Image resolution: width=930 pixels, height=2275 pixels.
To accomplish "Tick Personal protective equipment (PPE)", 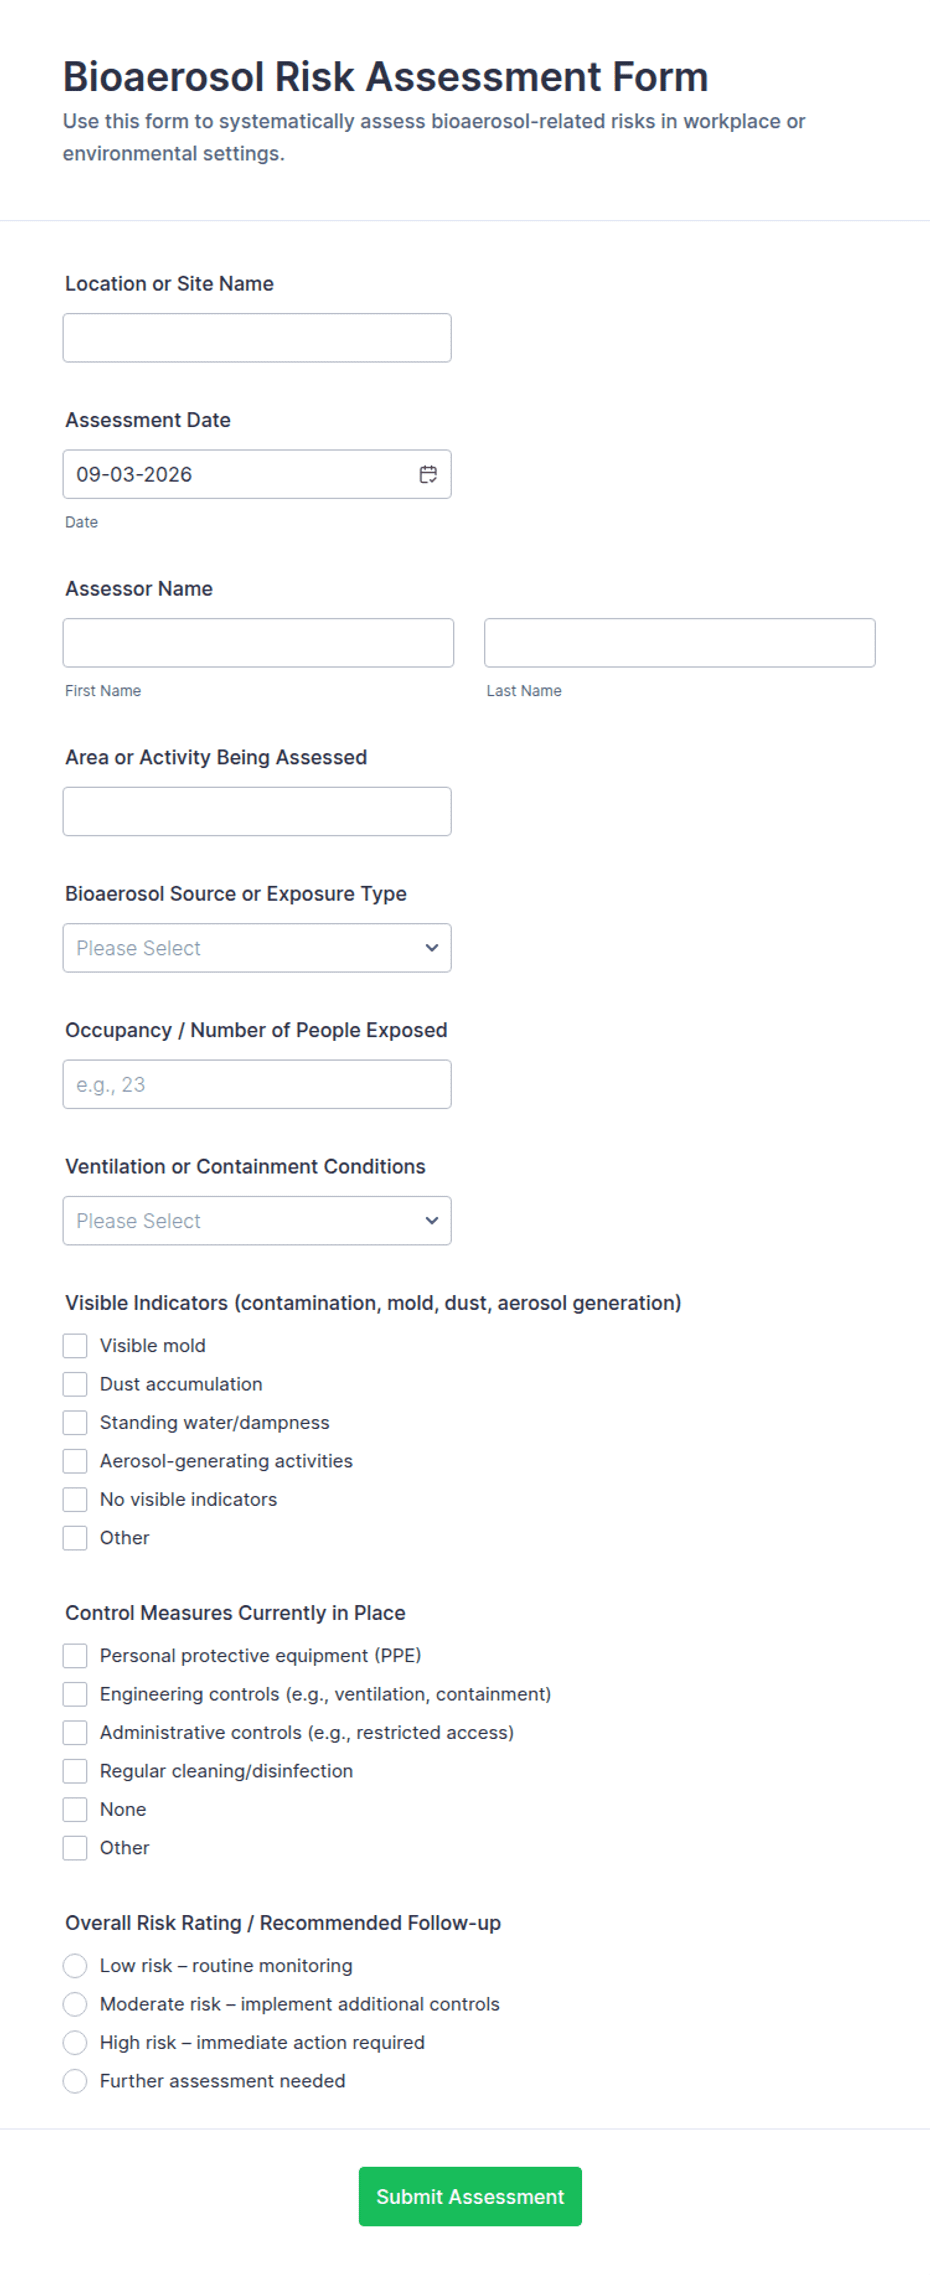I will point(75,1656).
